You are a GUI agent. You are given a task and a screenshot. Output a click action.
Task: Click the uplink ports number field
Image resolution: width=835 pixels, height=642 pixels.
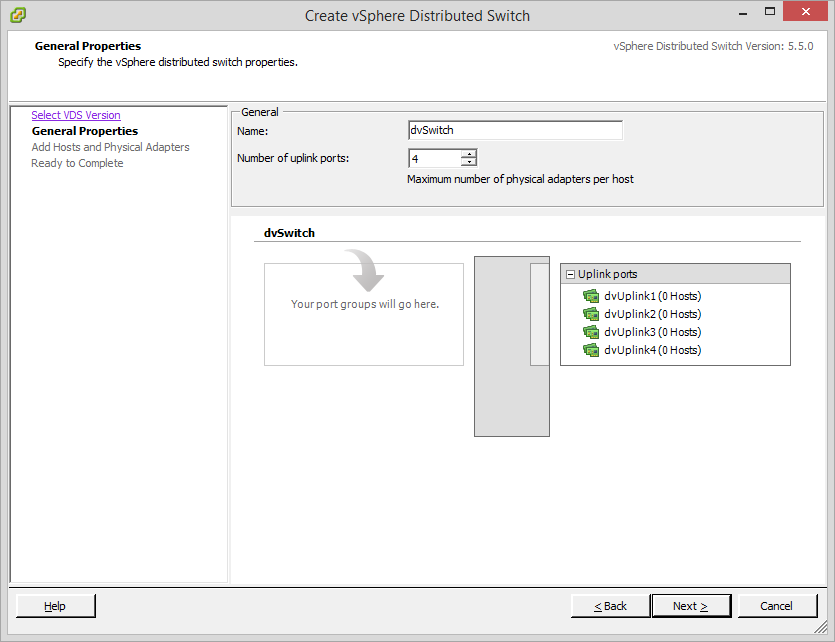434,158
